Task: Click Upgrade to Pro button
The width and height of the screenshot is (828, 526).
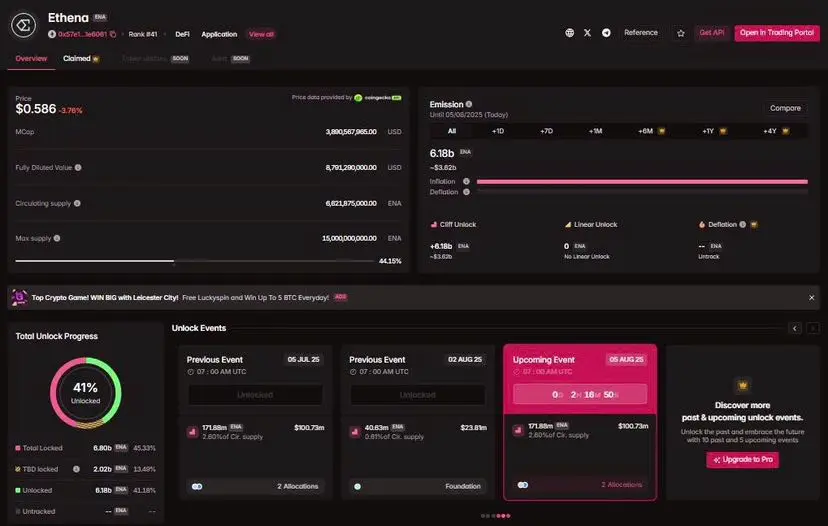Action: tap(742, 459)
